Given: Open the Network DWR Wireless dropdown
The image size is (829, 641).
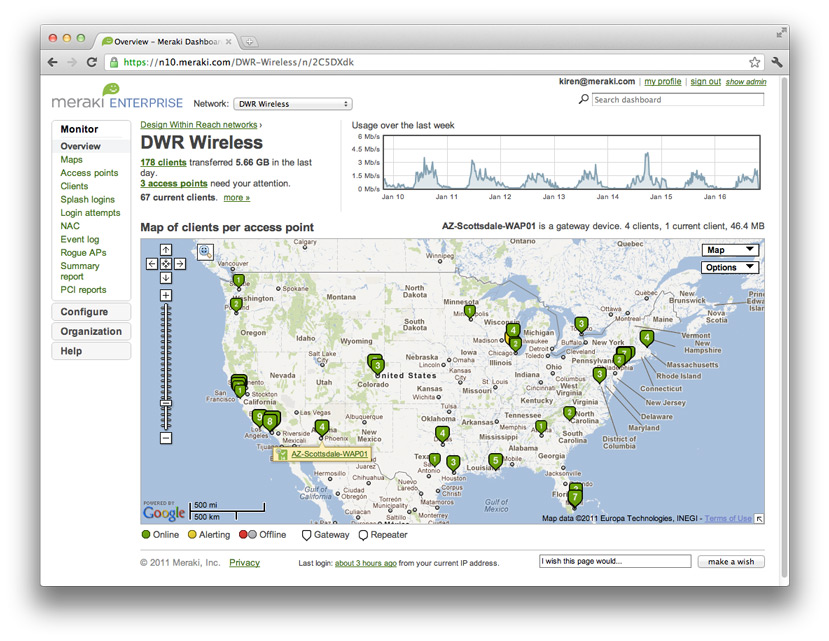Looking at the screenshot, I should click(x=293, y=104).
